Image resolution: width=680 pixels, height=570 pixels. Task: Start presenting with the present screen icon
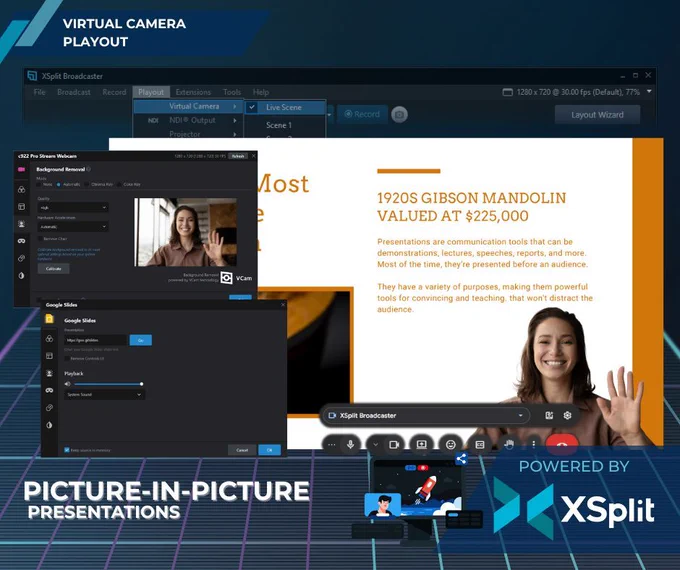pyautogui.click(x=422, y=445)
